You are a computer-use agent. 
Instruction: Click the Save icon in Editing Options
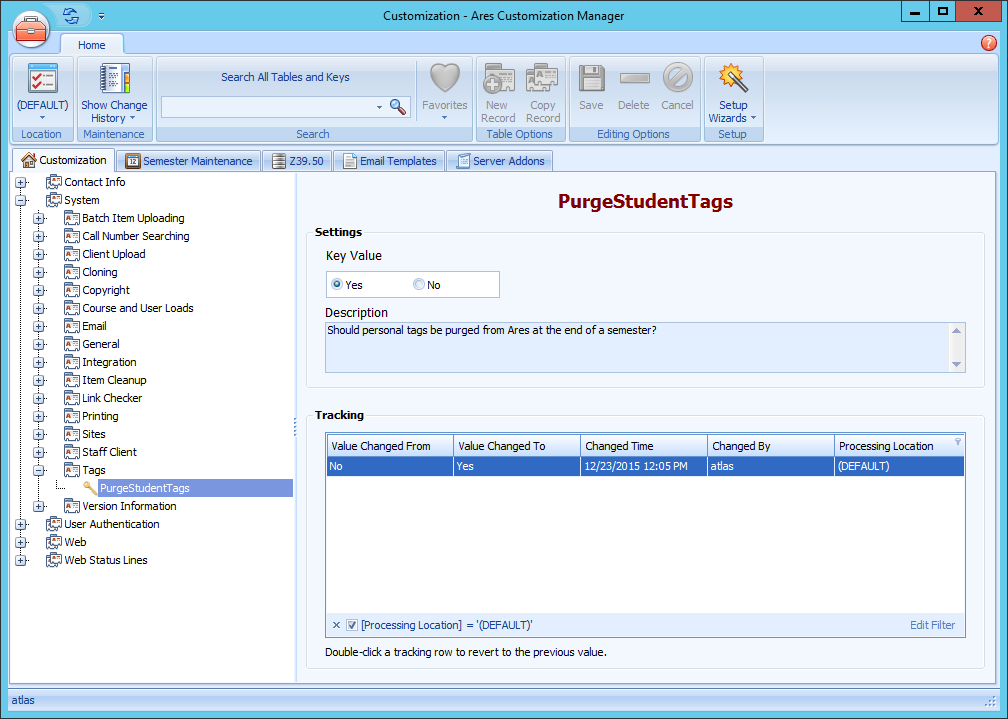pos(591,80)
